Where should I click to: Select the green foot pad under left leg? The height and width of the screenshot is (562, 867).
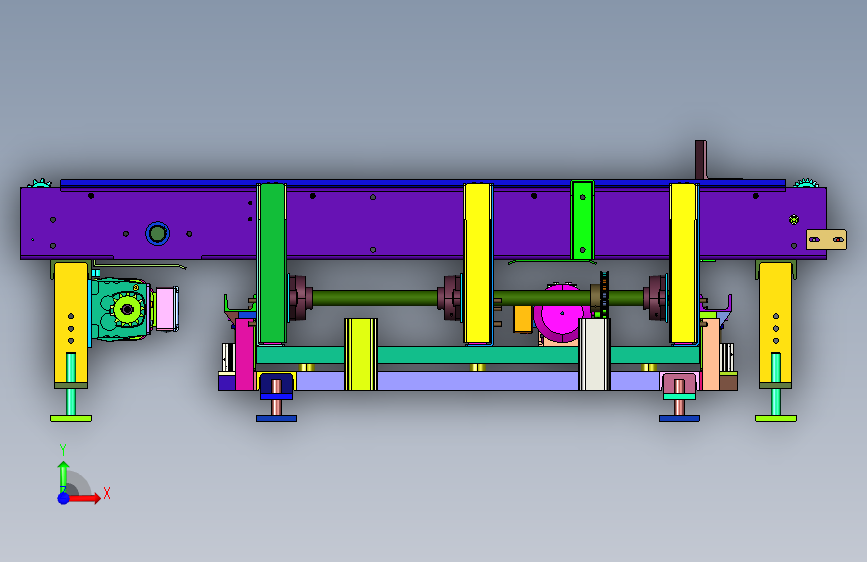tap(71, 418)
